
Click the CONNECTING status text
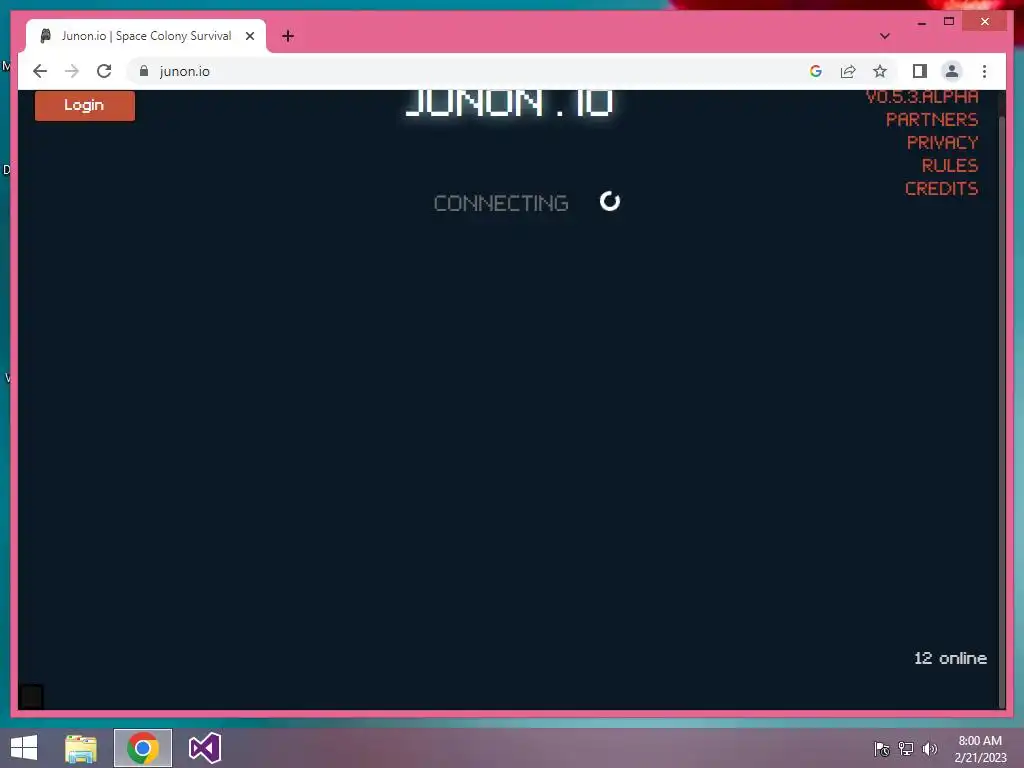(501, 203)
